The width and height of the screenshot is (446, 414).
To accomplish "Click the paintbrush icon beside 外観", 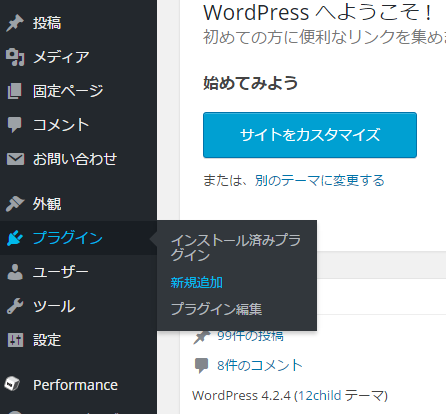I will pyautogui.click(x=15, y=204).
